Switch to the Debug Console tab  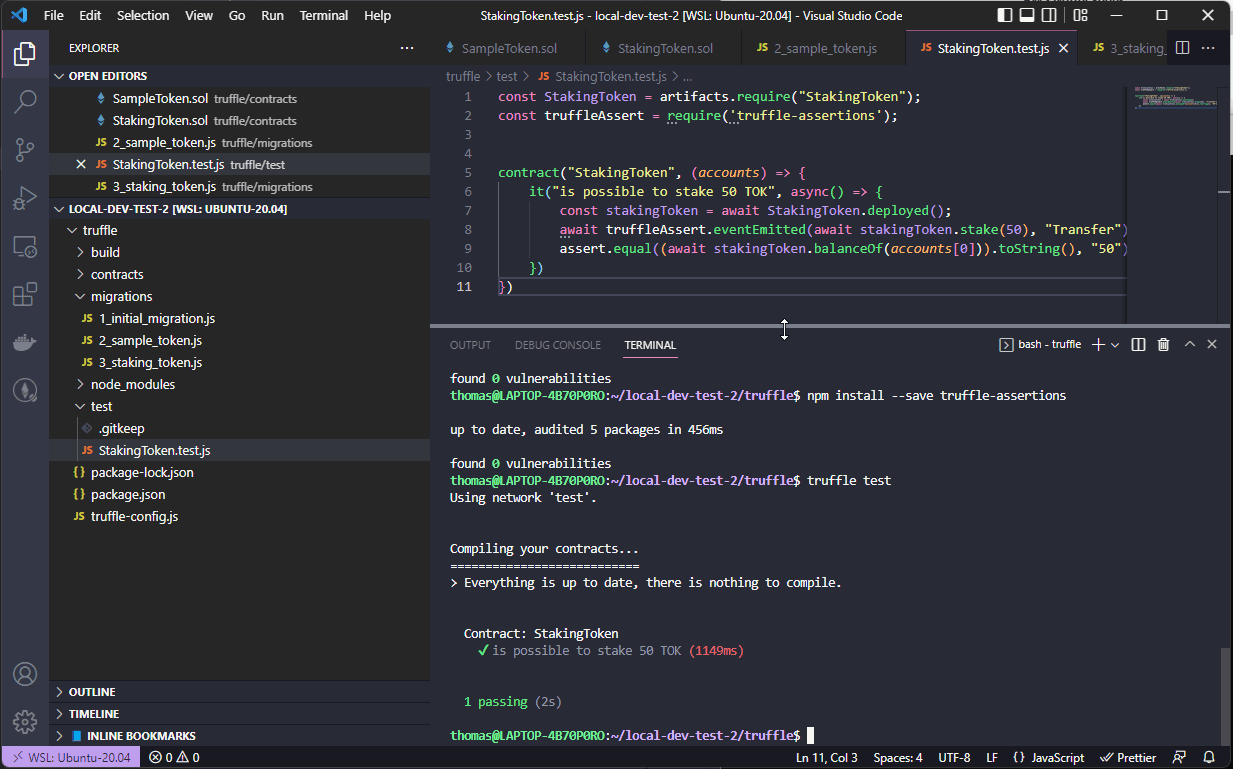558,345
